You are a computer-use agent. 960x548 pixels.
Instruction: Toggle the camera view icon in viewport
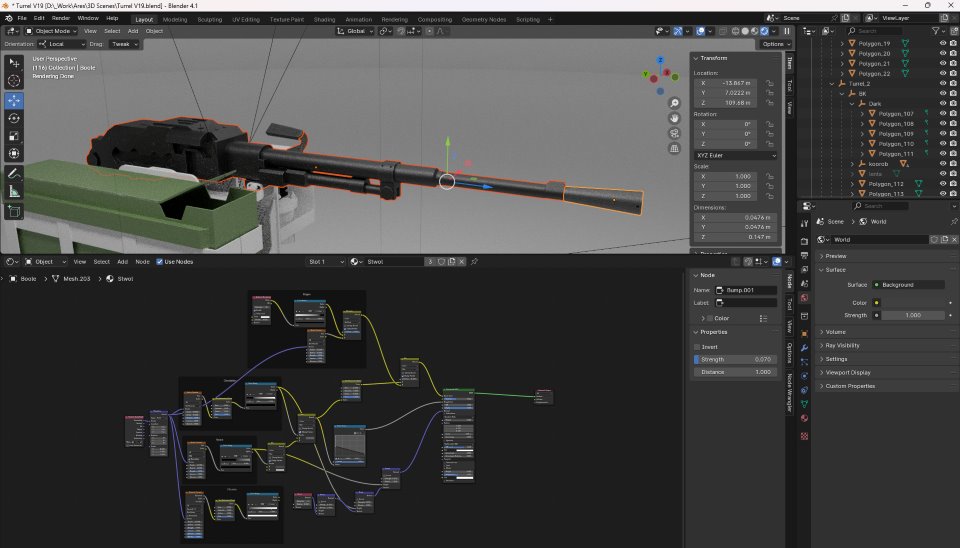pos(674,133)
